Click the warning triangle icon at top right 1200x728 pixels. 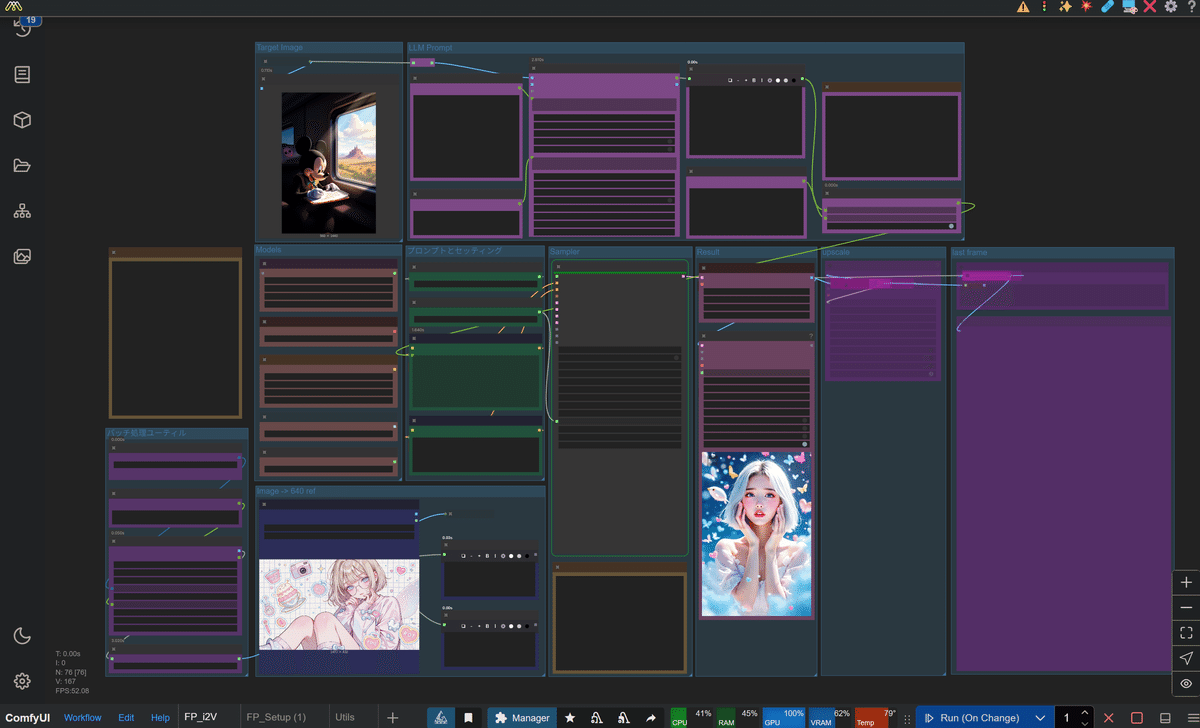point(1022,6)
